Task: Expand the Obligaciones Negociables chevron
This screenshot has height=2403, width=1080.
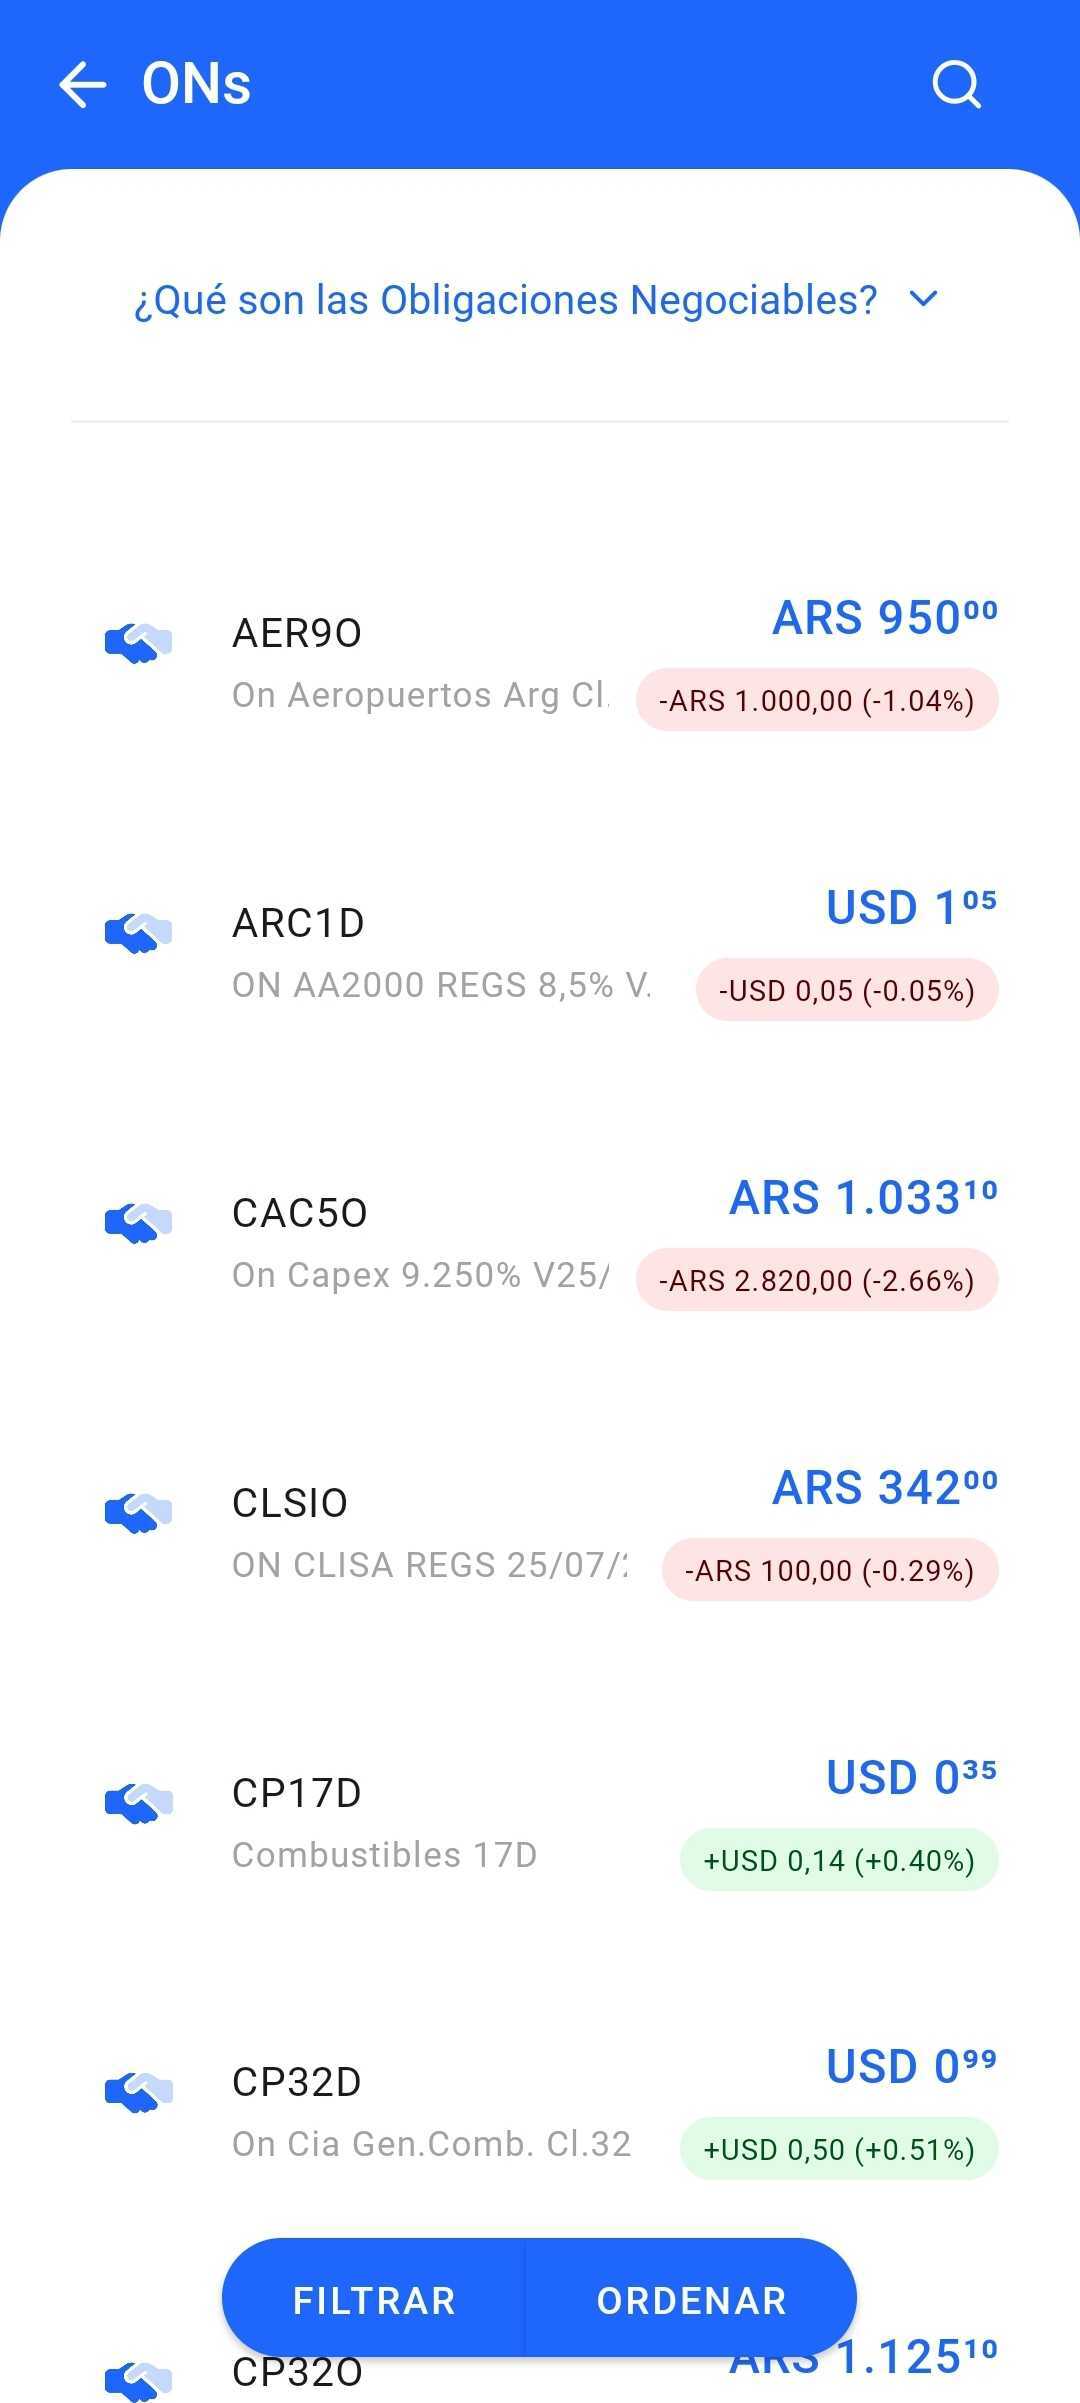Action: (924, 299)
